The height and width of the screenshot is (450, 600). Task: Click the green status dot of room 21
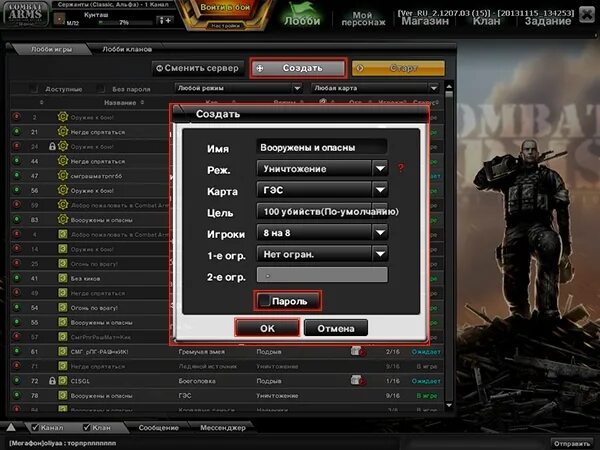(16, 131)
